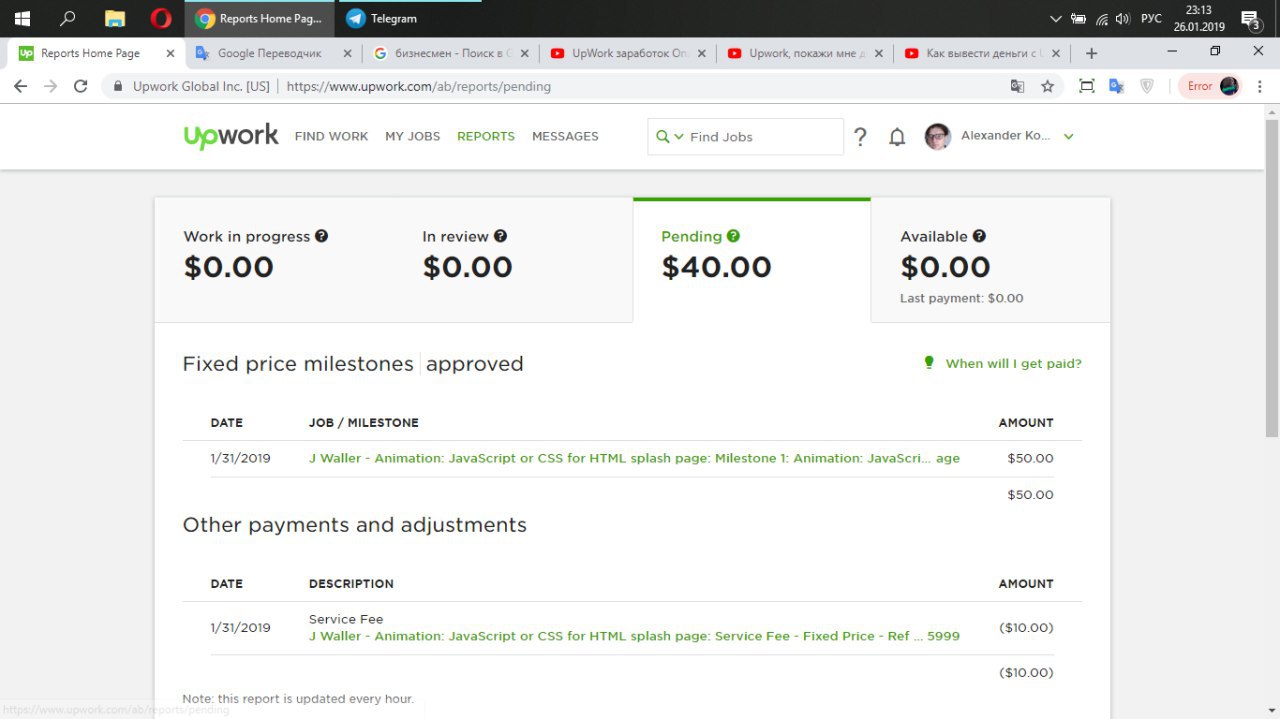Click the address bar URL

[x=419, y=86]
